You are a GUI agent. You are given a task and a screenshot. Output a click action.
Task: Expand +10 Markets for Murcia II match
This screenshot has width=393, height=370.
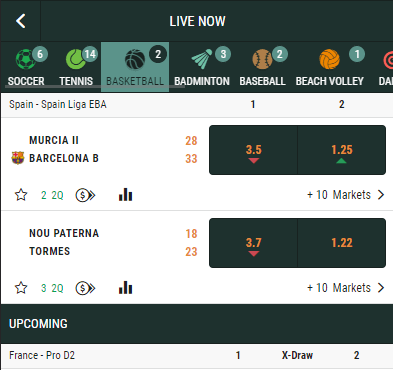346,195
